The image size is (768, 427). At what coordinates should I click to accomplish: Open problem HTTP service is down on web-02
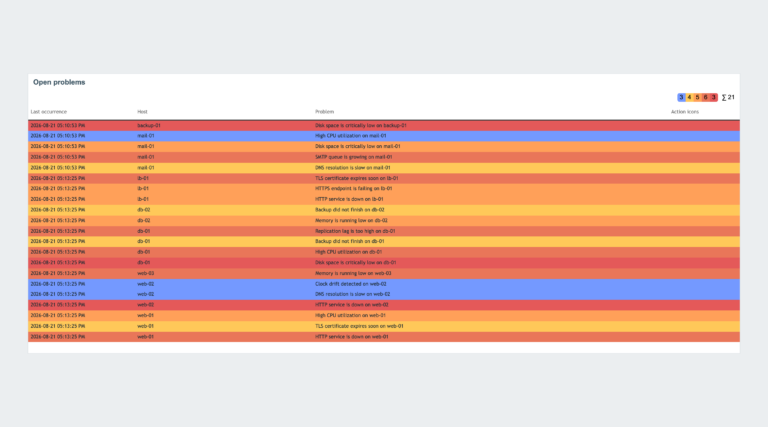click(352, 305)
